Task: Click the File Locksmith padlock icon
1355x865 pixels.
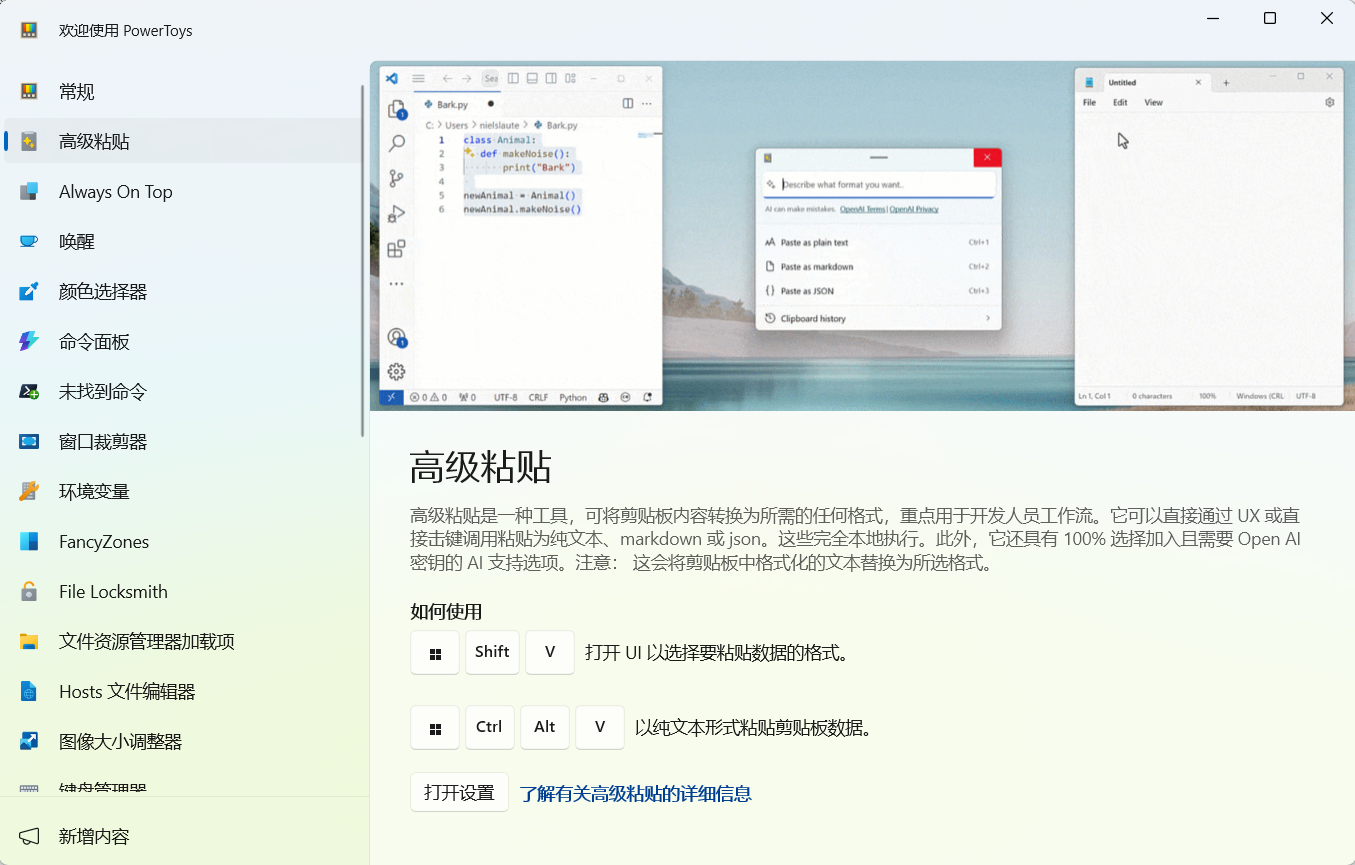Action: click(x=29, y=592)
